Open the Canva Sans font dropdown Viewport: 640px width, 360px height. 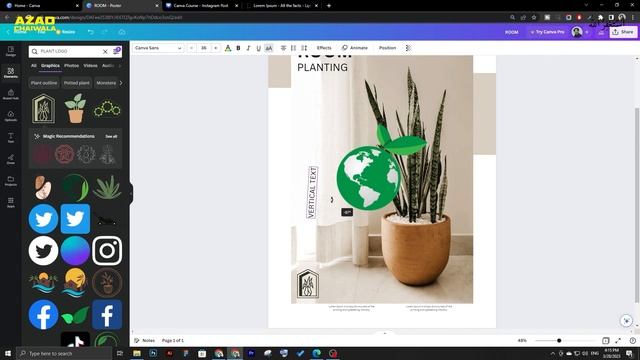click(158, 48)
